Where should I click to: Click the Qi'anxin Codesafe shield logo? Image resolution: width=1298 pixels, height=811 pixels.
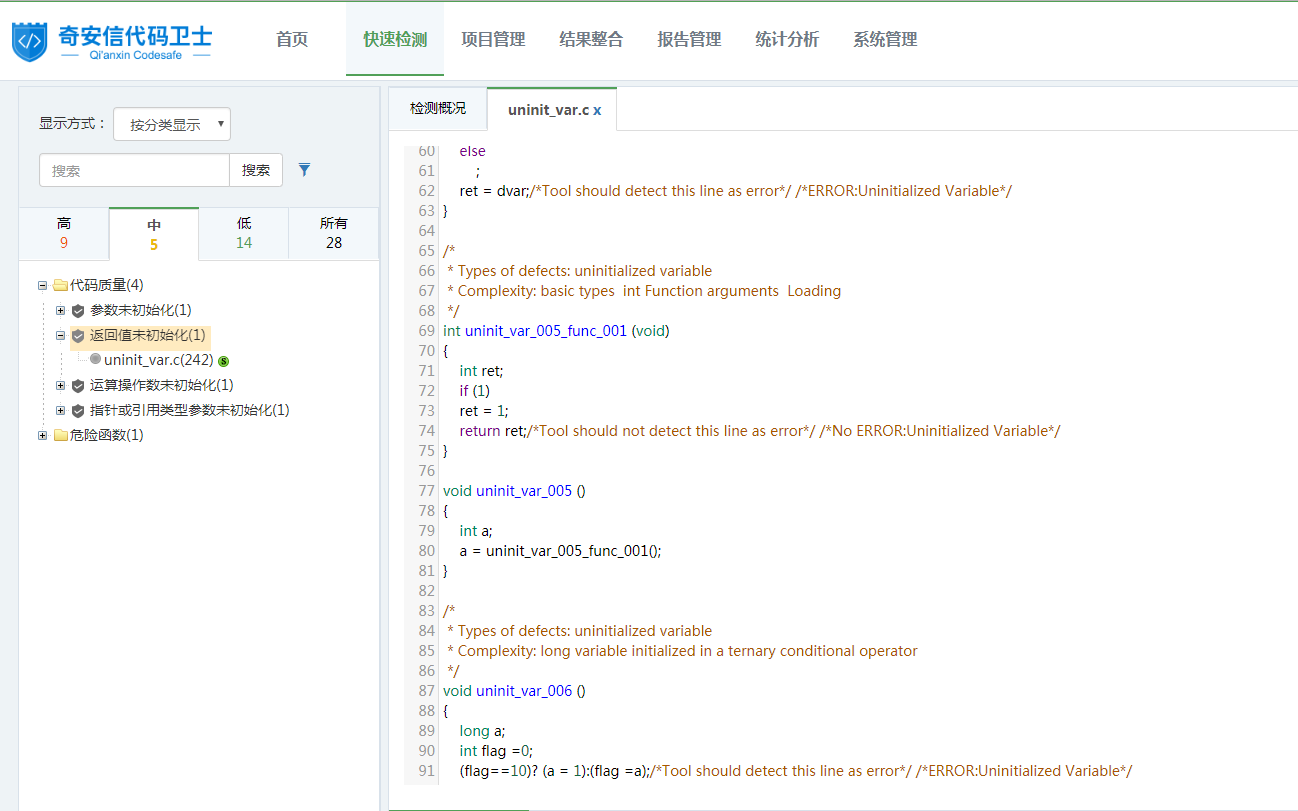30,41
